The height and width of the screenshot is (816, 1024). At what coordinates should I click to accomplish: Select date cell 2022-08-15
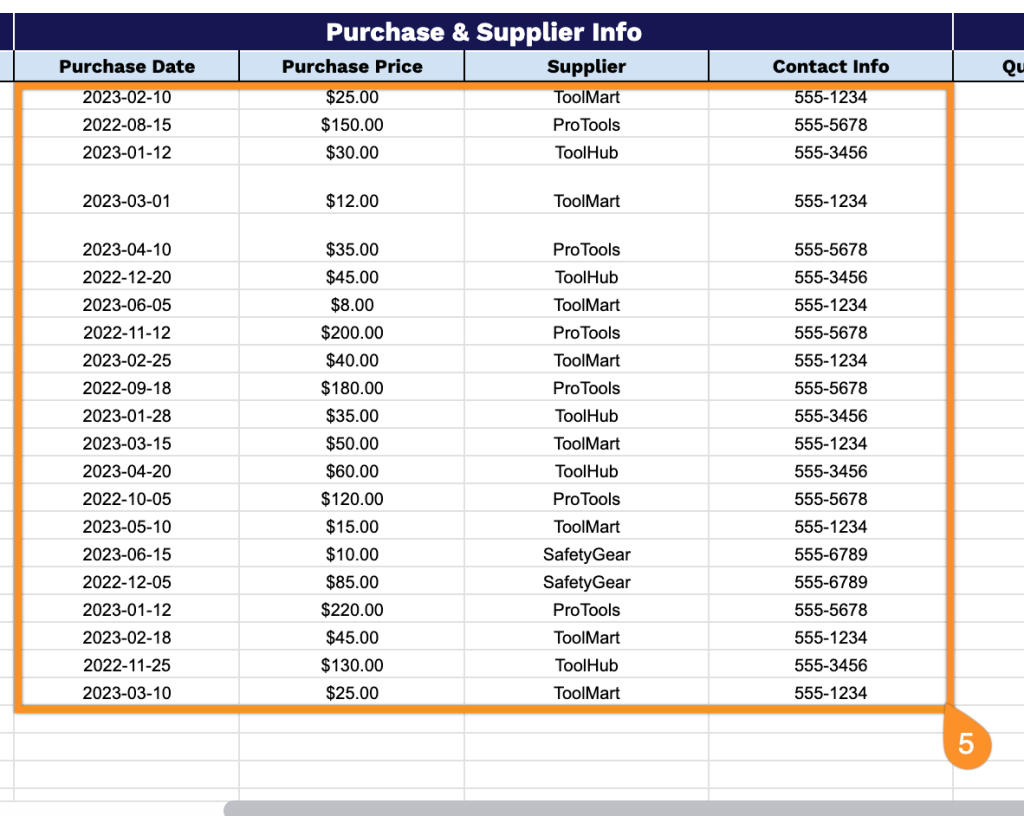pyautogui.click(x=127, y=125)
